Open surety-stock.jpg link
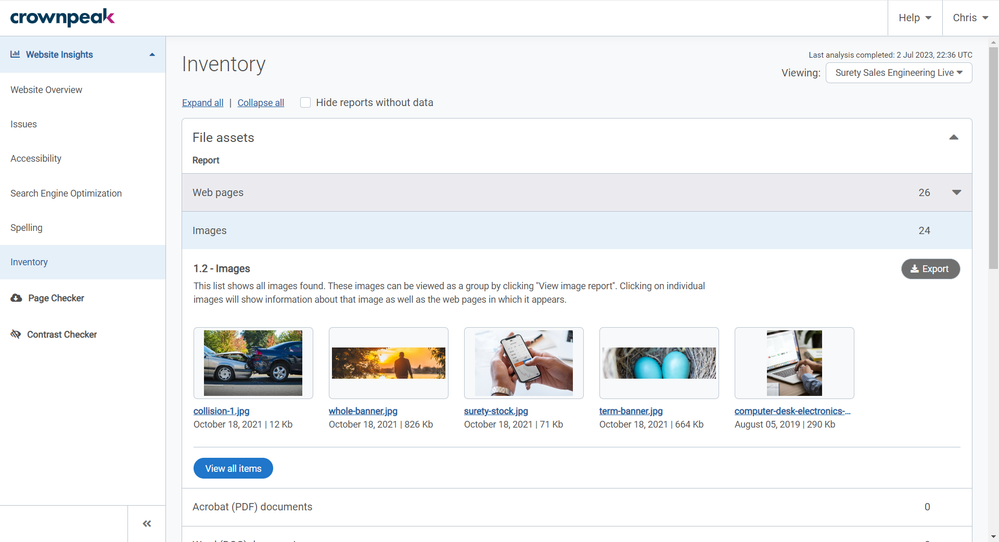The width and height of the screenshot is (999, 542). click(x=496, y=411)
